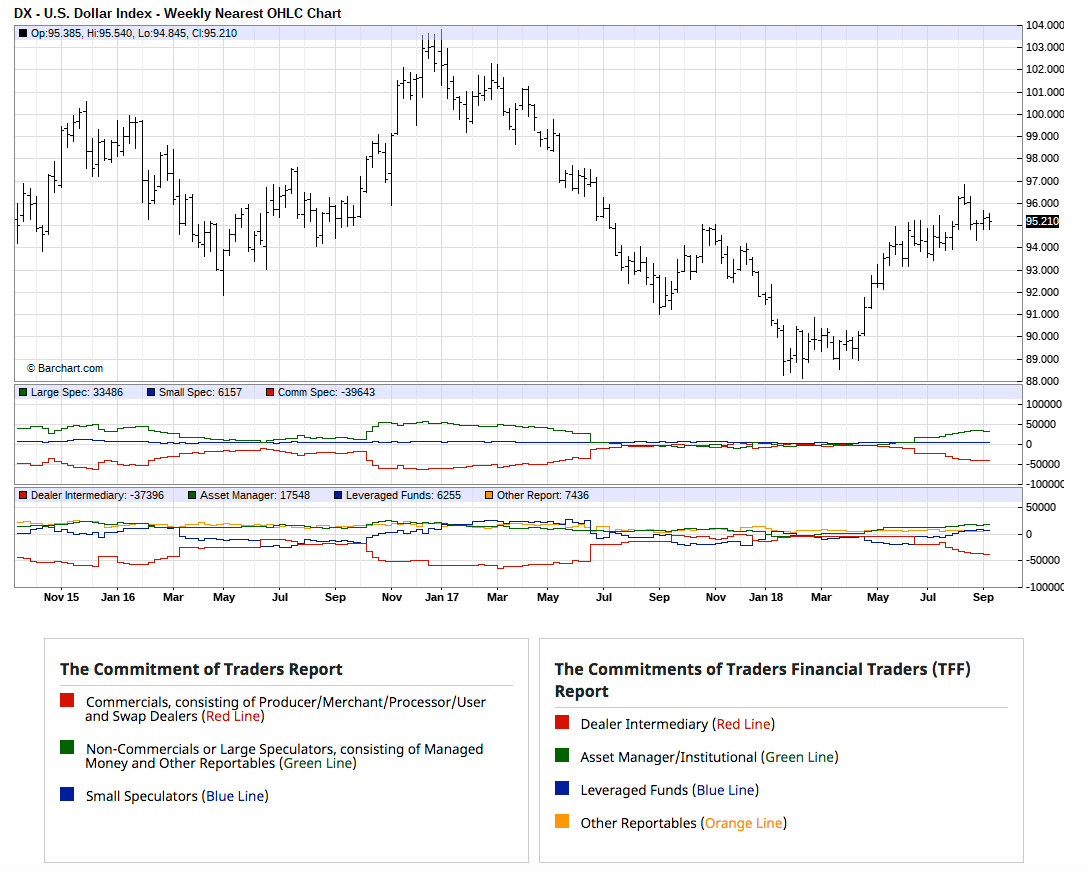Viewport: 1088px width, 871px height.
Task: Click the Barchart.com copyright text
Action: (x=65, y=369)
